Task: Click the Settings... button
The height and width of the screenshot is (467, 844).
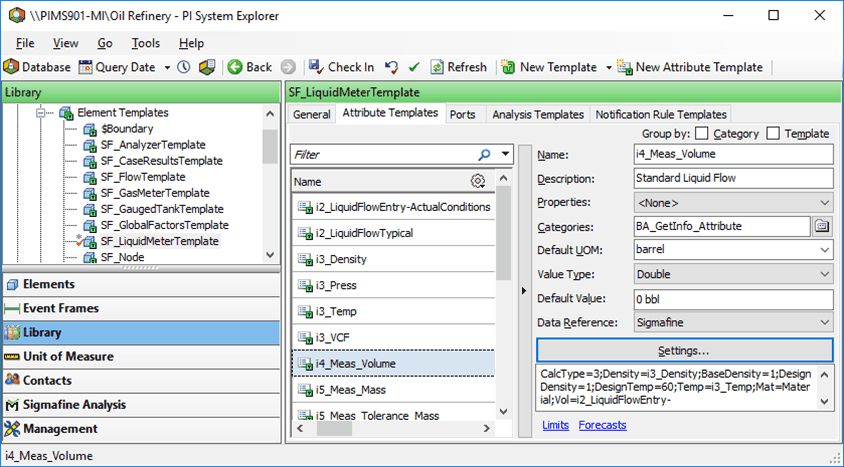Action: tap(685, 351)
